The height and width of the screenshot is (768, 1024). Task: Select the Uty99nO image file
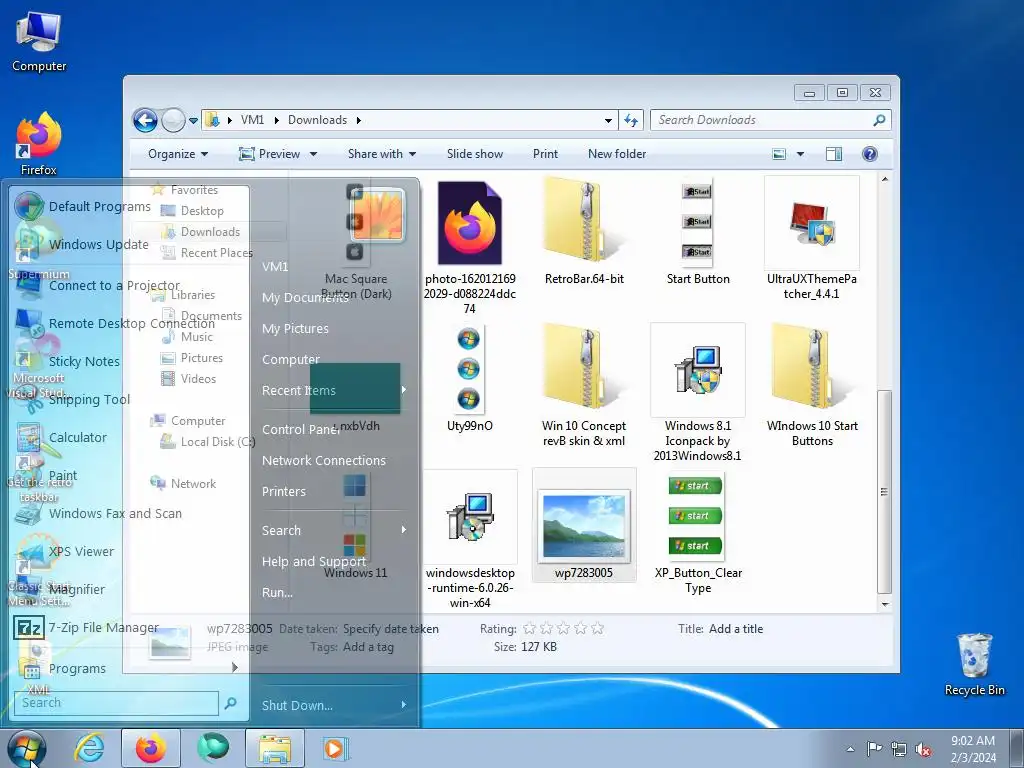click(x=469, y=369)
